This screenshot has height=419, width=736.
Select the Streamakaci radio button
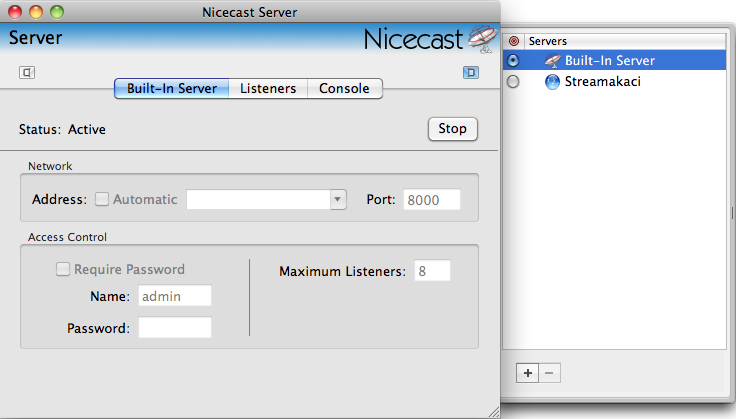[513, 82]
